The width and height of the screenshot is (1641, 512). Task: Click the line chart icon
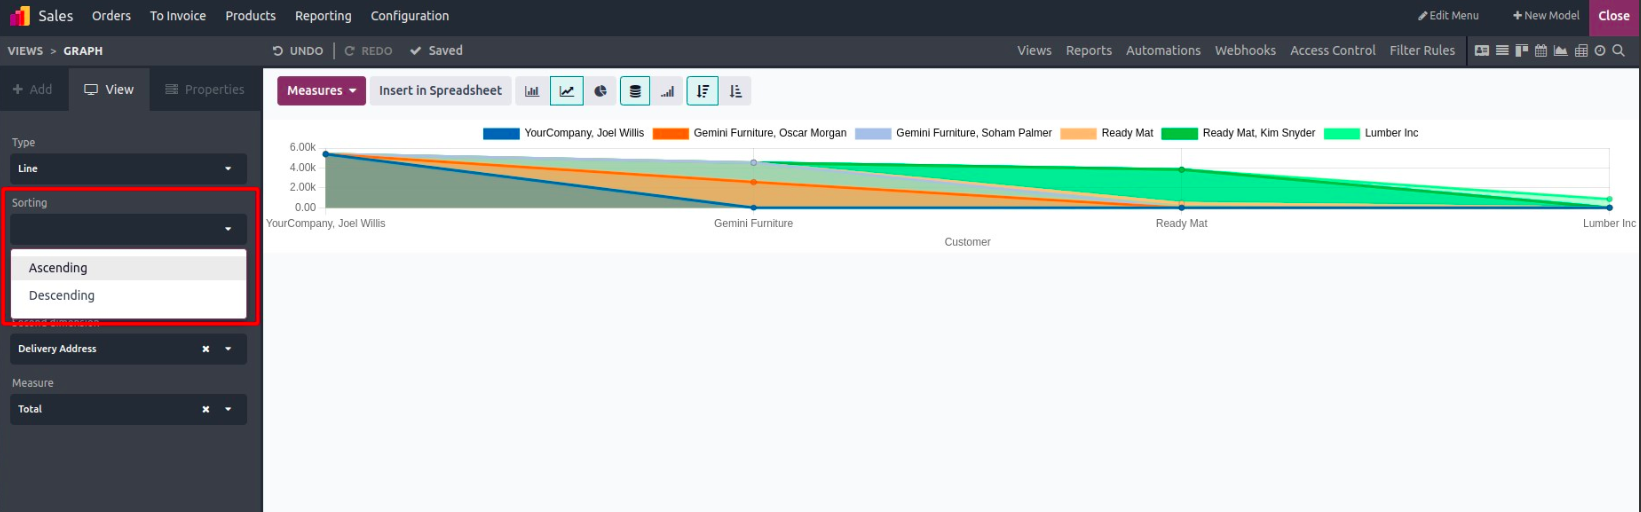tap(566, 91)
